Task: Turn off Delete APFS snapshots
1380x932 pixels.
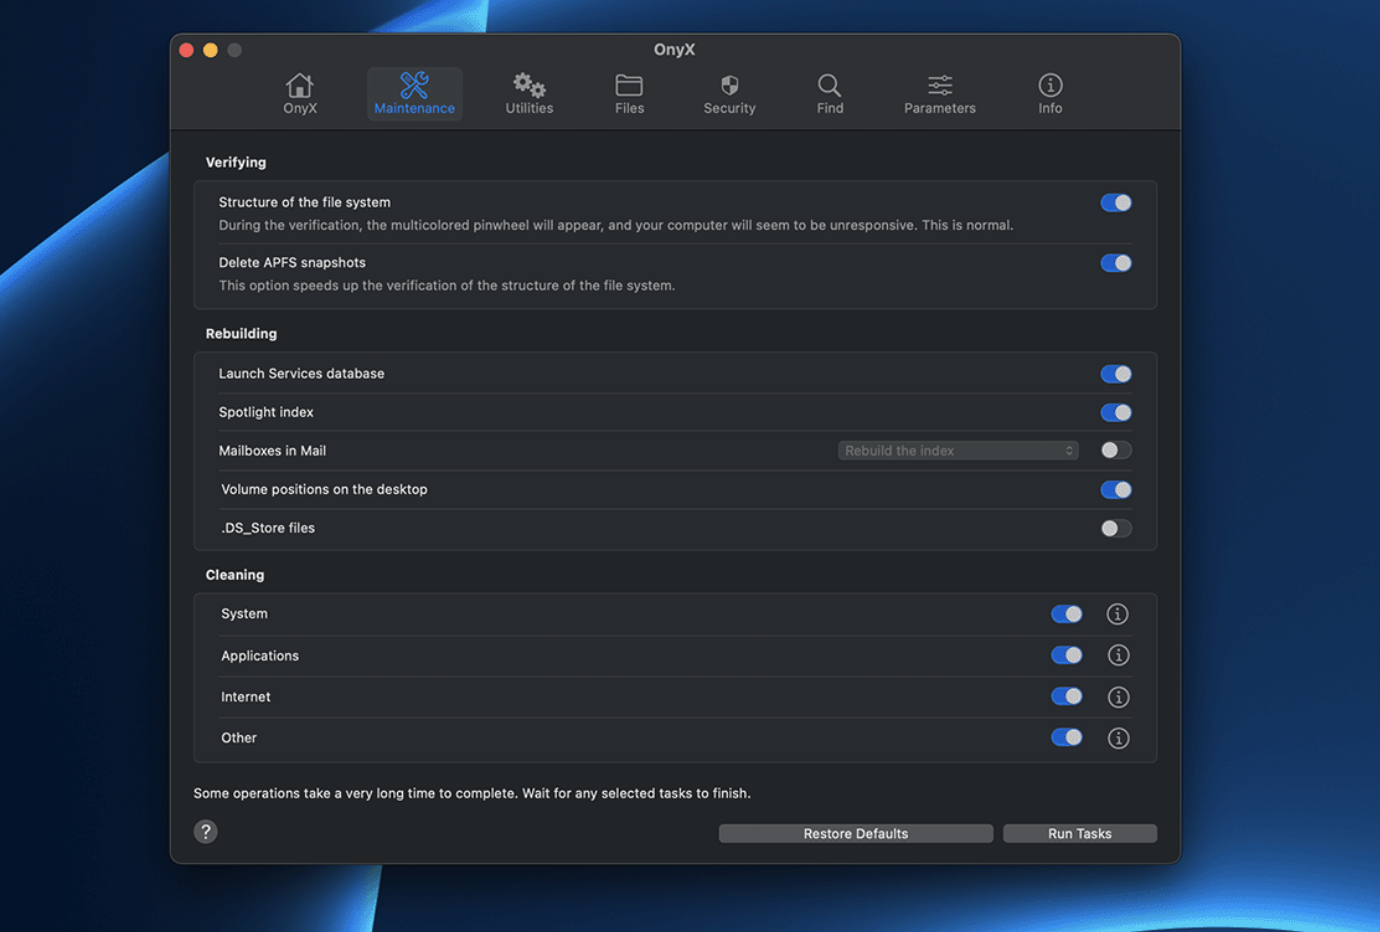Action: point(1115,263)
